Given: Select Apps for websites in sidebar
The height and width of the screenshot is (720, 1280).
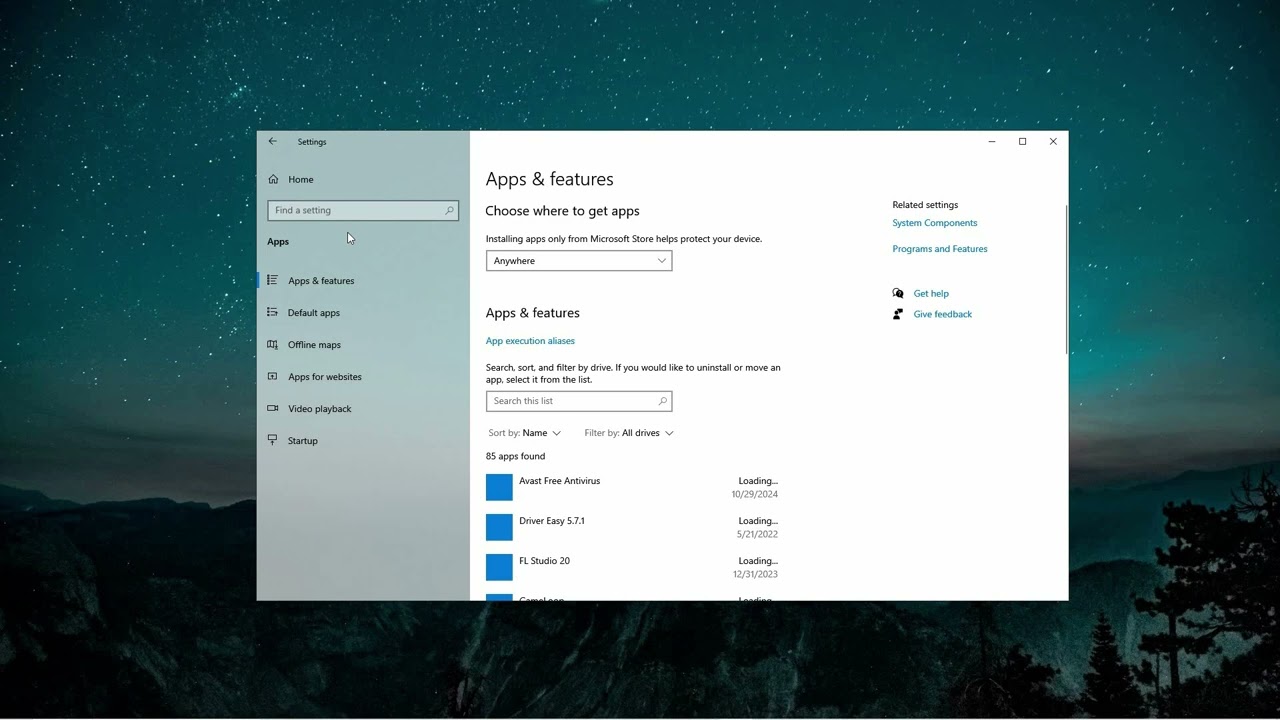Looking at the screenshot, I should [x=325, y=377].
